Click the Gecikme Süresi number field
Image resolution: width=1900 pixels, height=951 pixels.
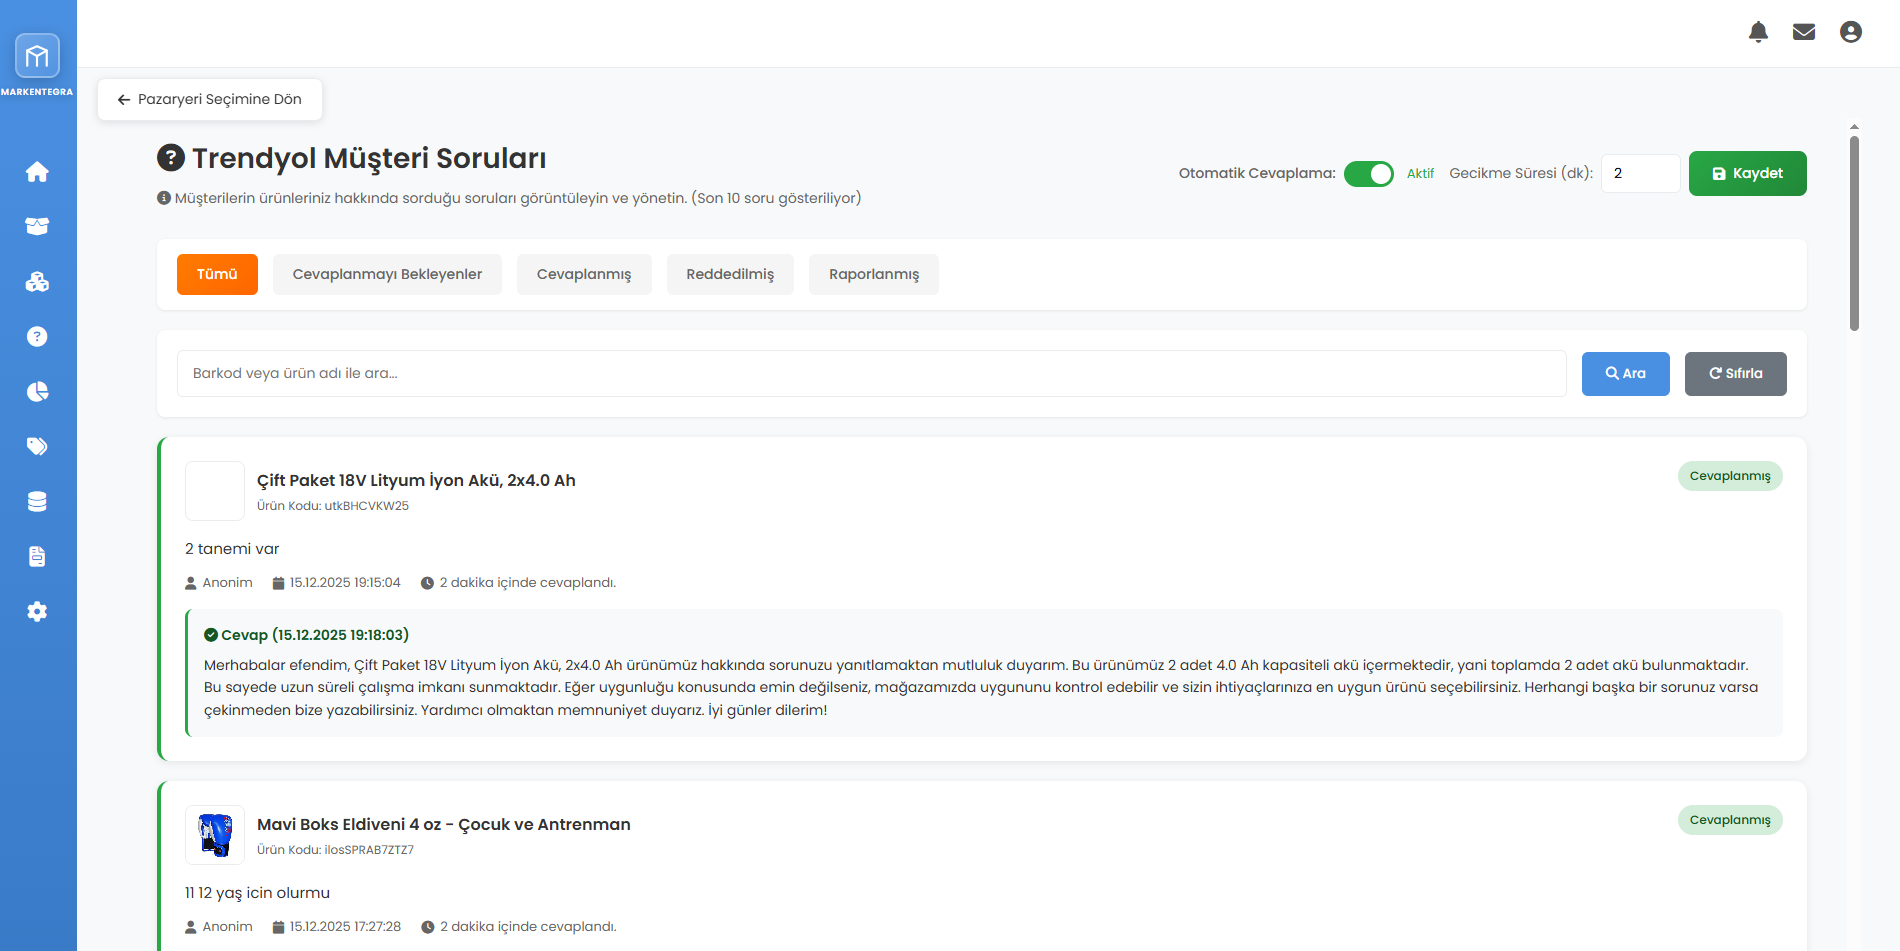(1640, 174)
